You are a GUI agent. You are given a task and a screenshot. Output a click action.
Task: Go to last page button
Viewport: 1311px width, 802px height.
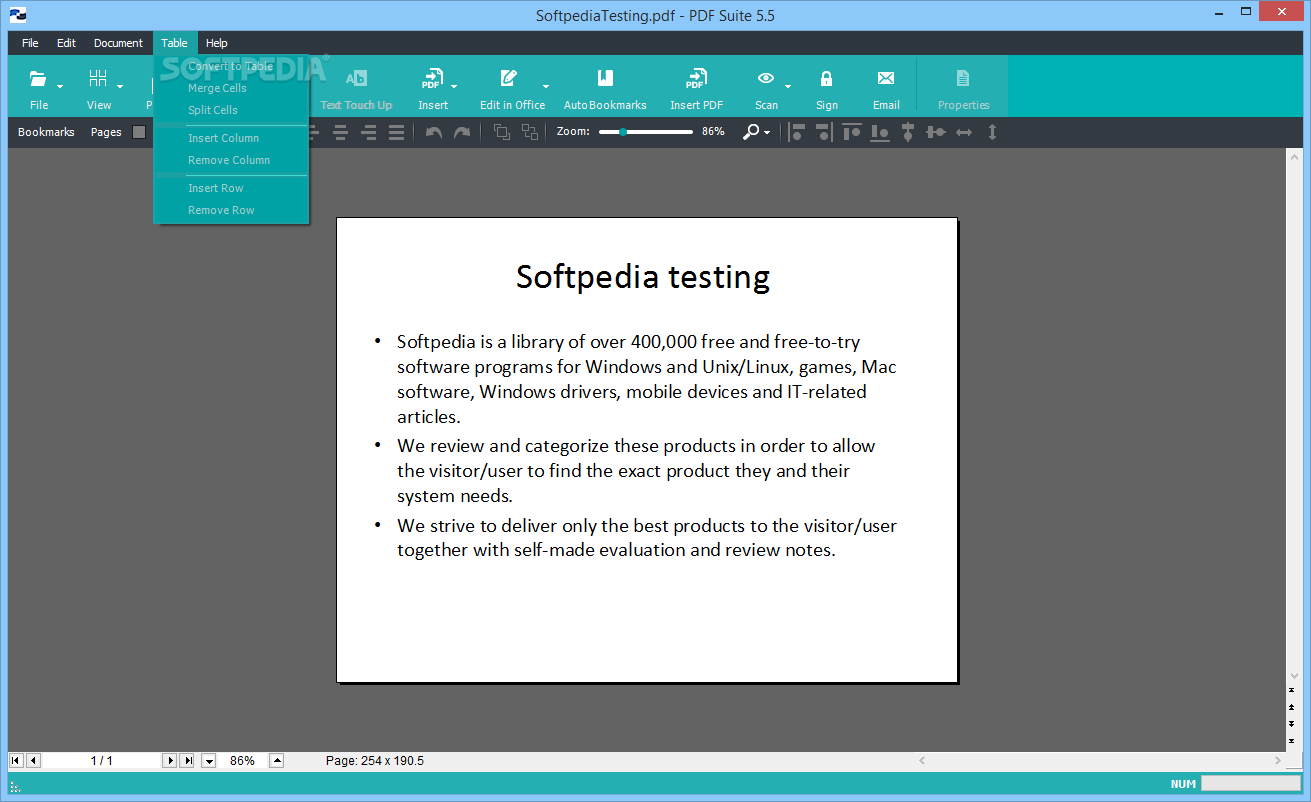[186, 761]
